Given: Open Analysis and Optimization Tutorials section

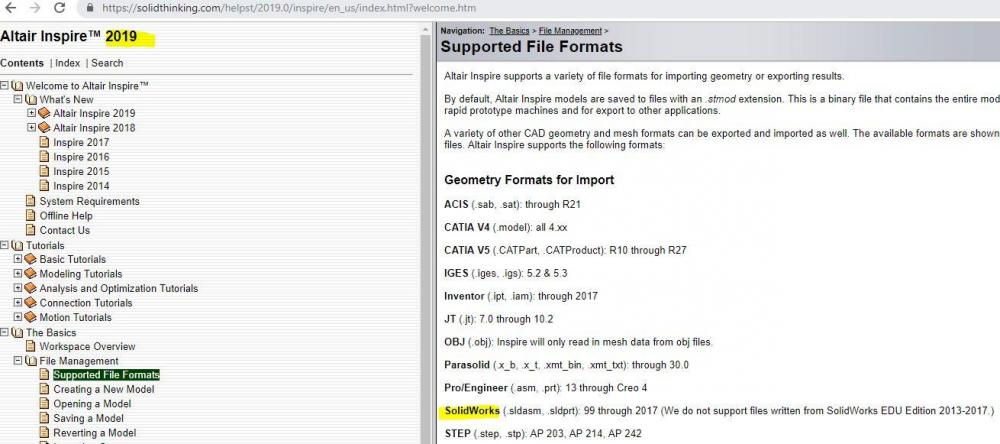Looking at the screenshot, I should [119, 288].
